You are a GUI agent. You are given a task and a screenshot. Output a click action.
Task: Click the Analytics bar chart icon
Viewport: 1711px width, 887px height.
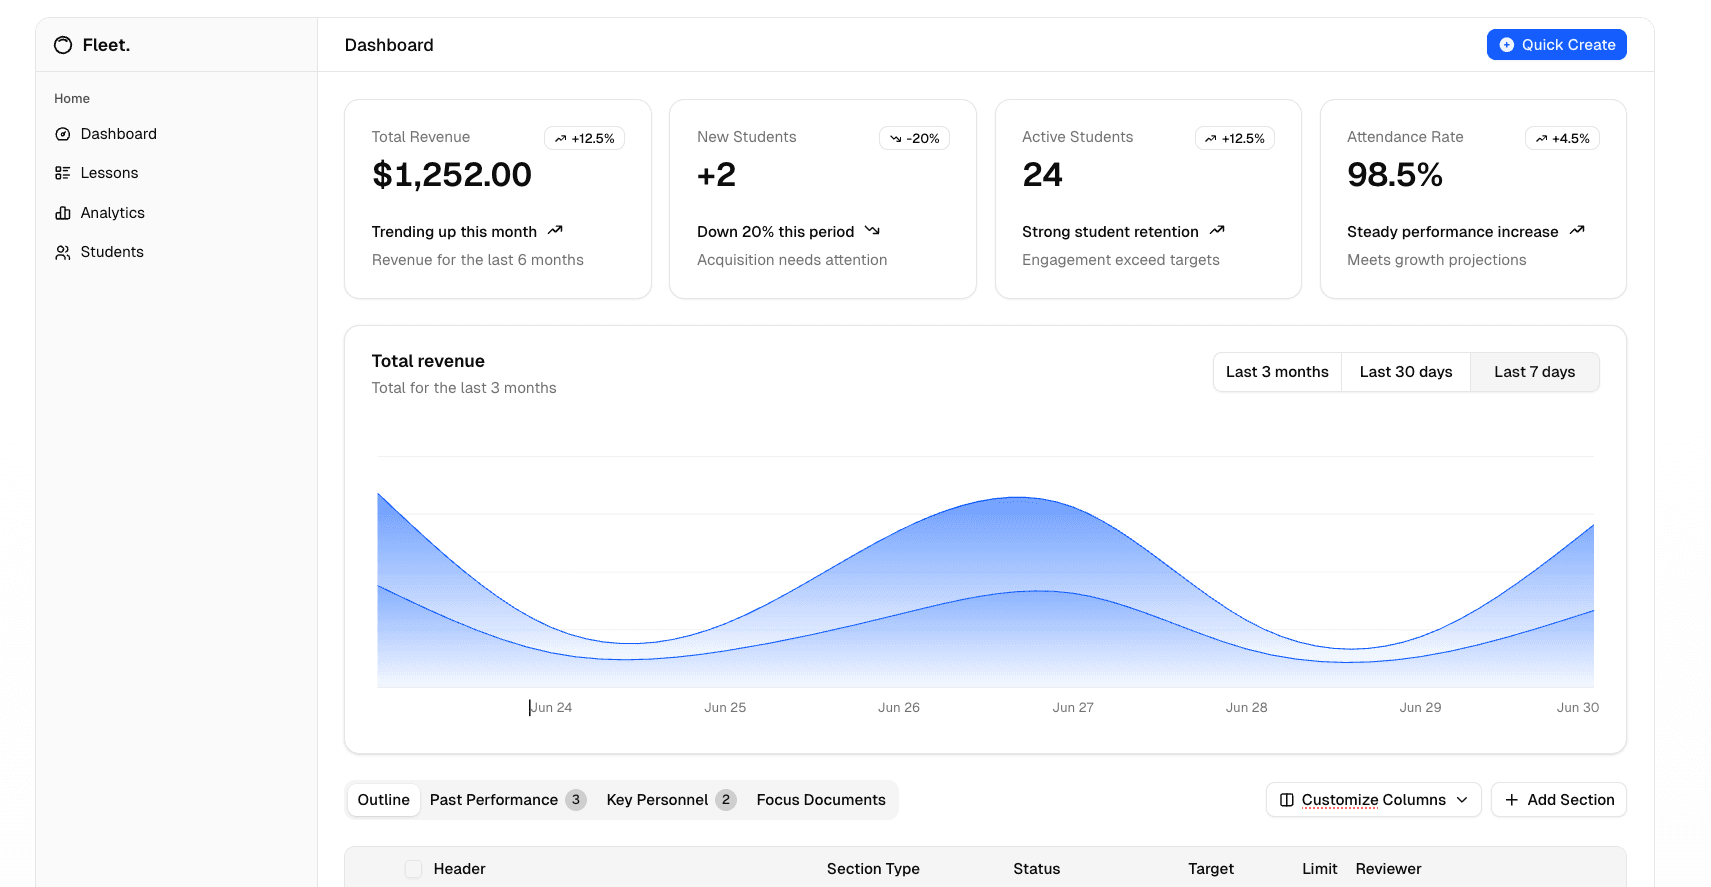(x=63, y=213)
